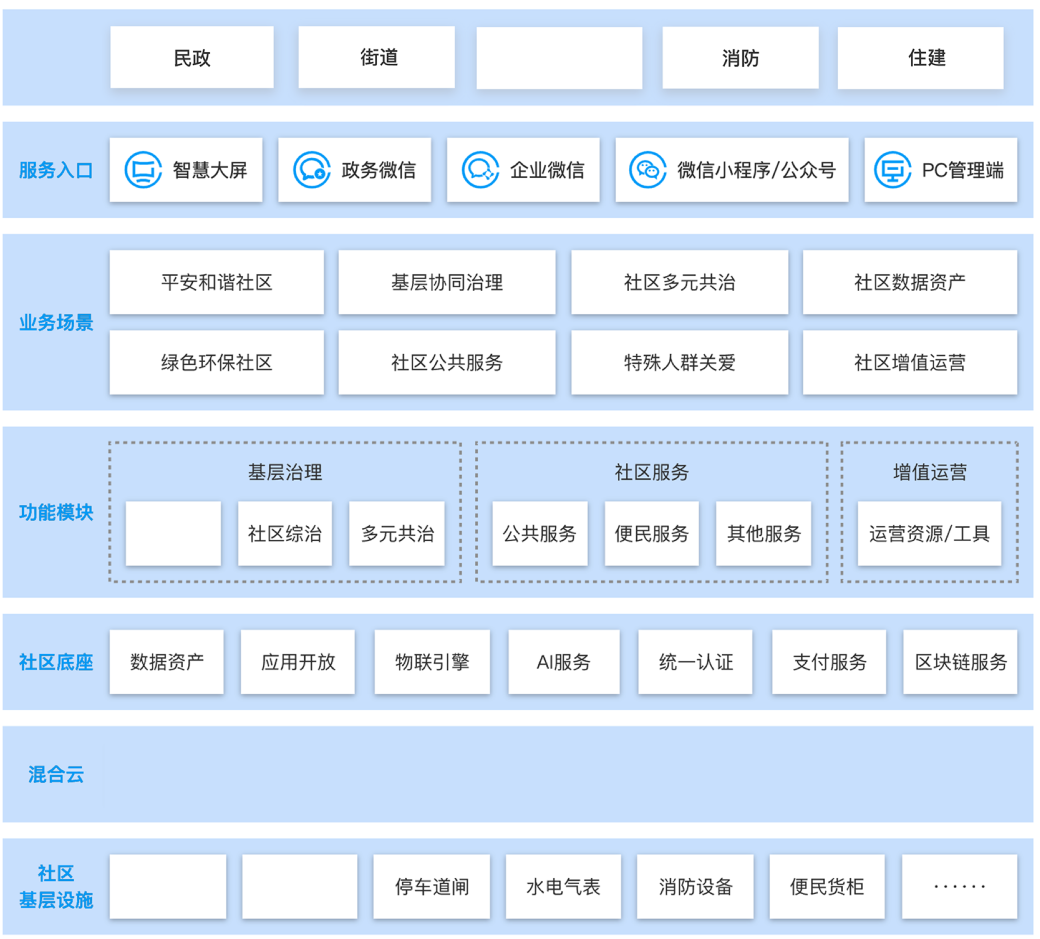Viewport: 1040px width, 939px height.
Task: Click the WeChat mini program icon
Action: pos(648,170)
